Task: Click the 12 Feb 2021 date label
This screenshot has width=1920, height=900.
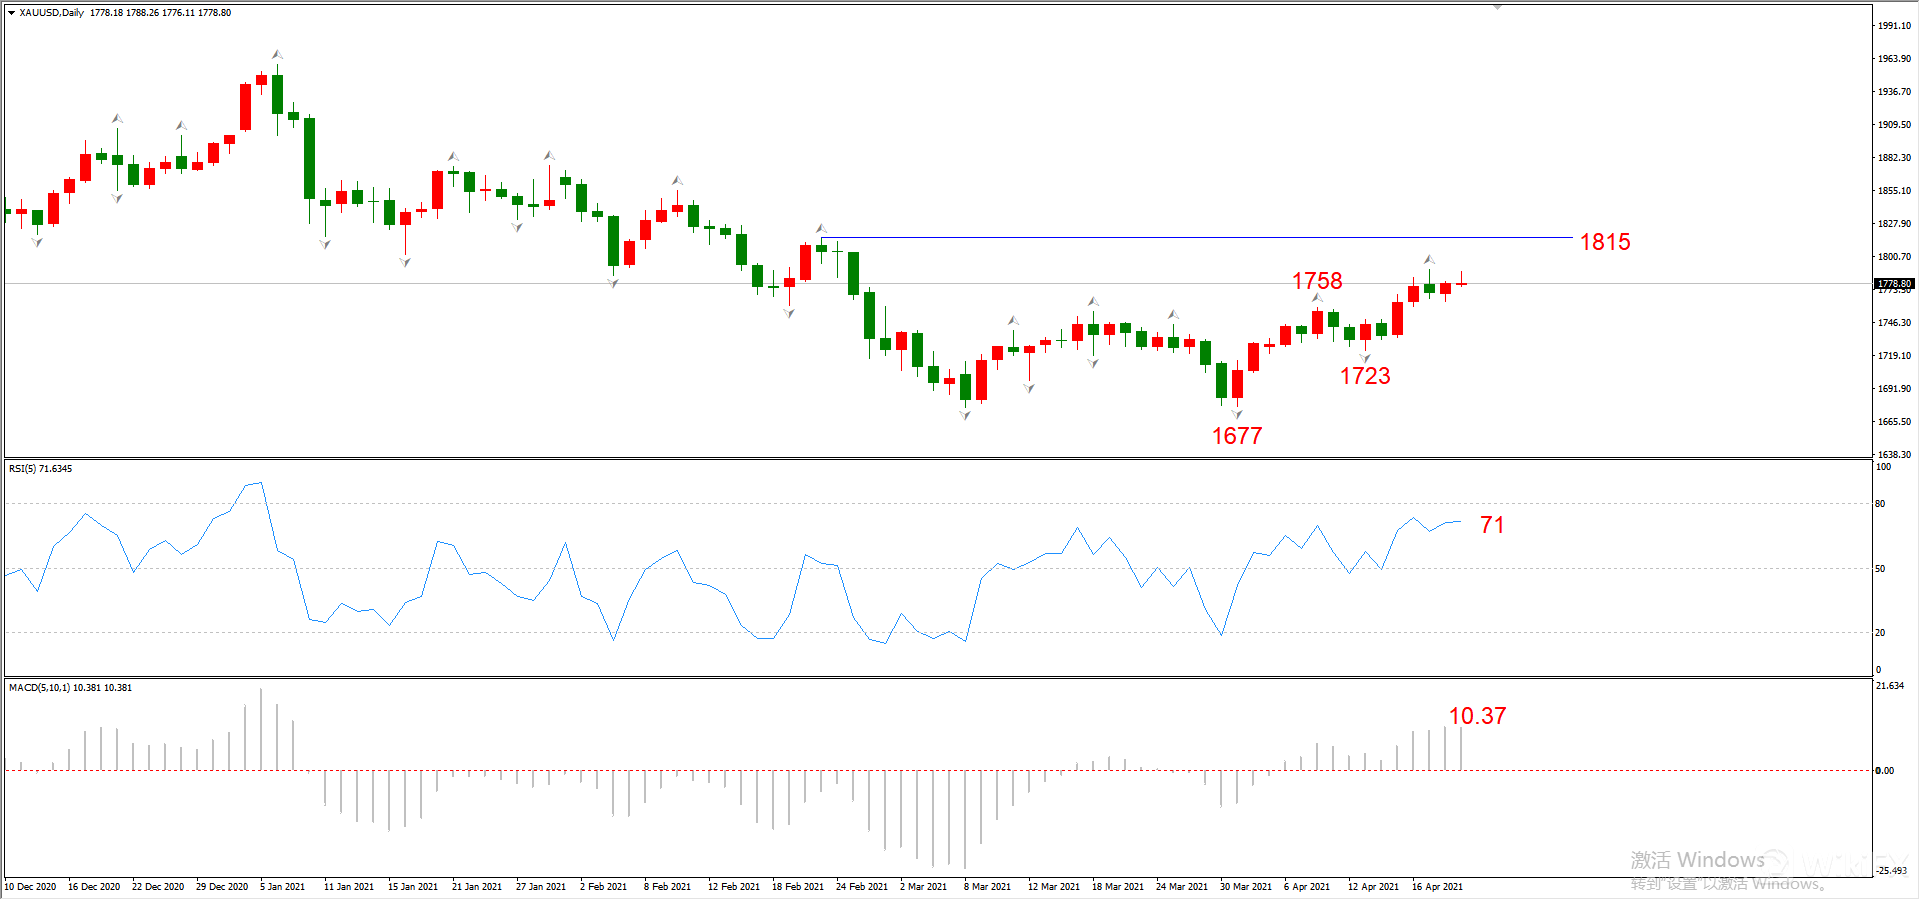Action: tap(734, 887)
